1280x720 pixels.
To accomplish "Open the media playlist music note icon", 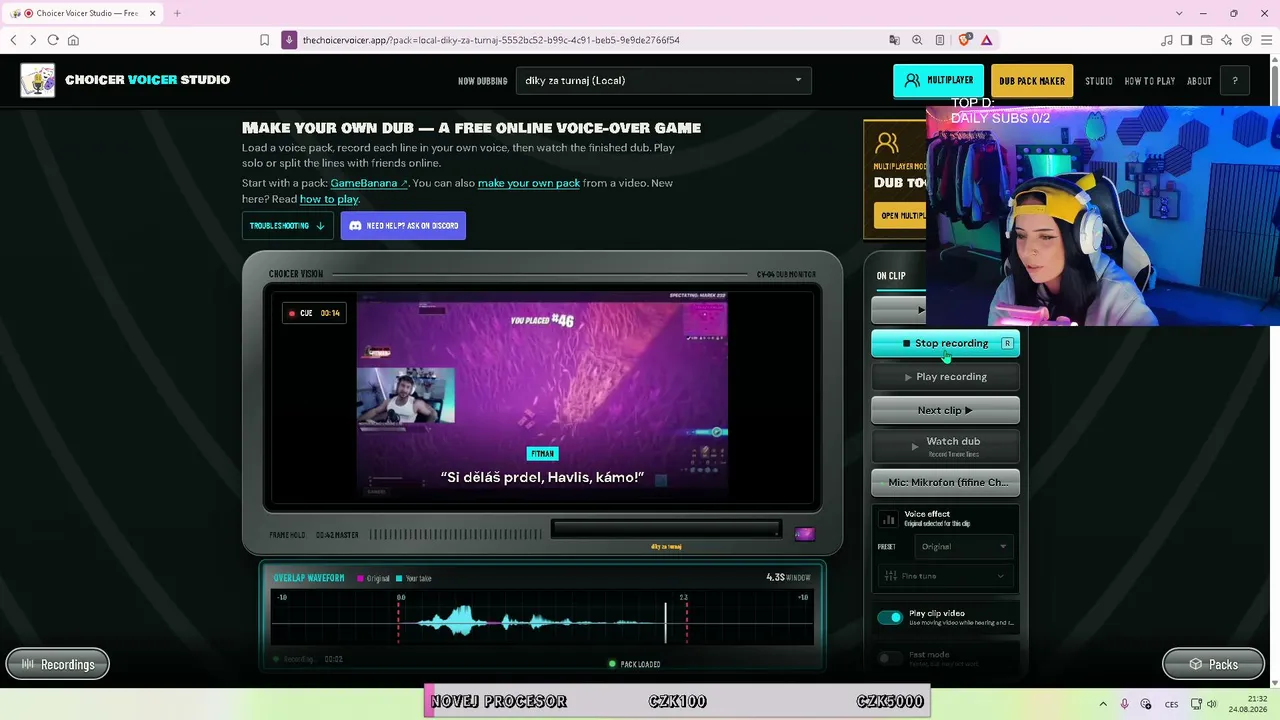I will pyautogui.click(x=1167, y=40).
